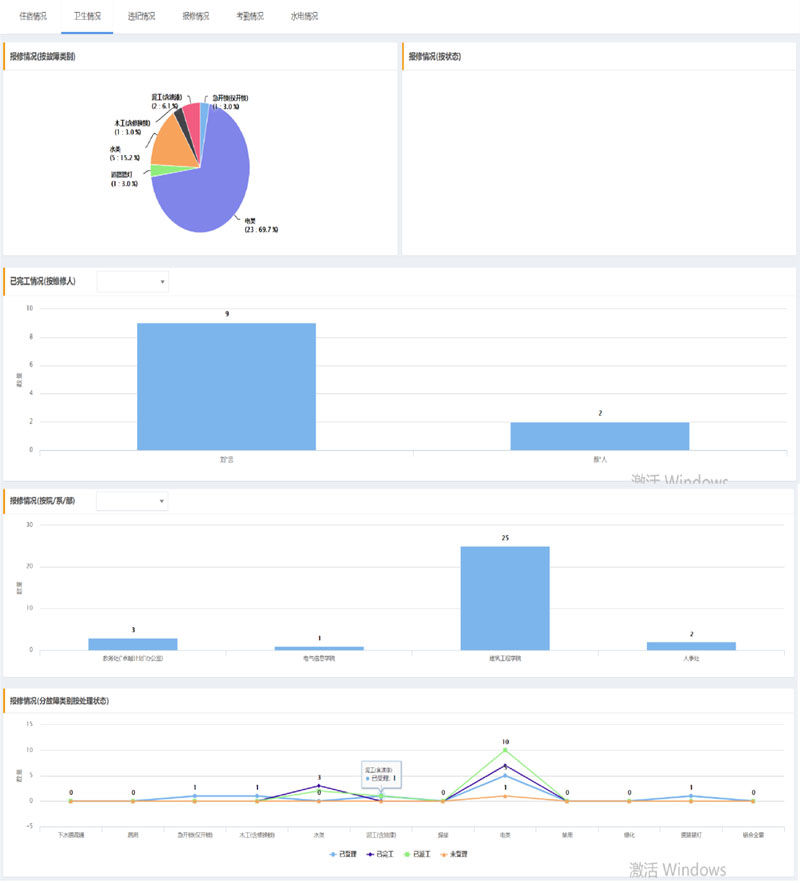The image size is (800, 883).
Task: Open the 水电情况 tab
Action: pyautogui.click(x=304, y=17)
